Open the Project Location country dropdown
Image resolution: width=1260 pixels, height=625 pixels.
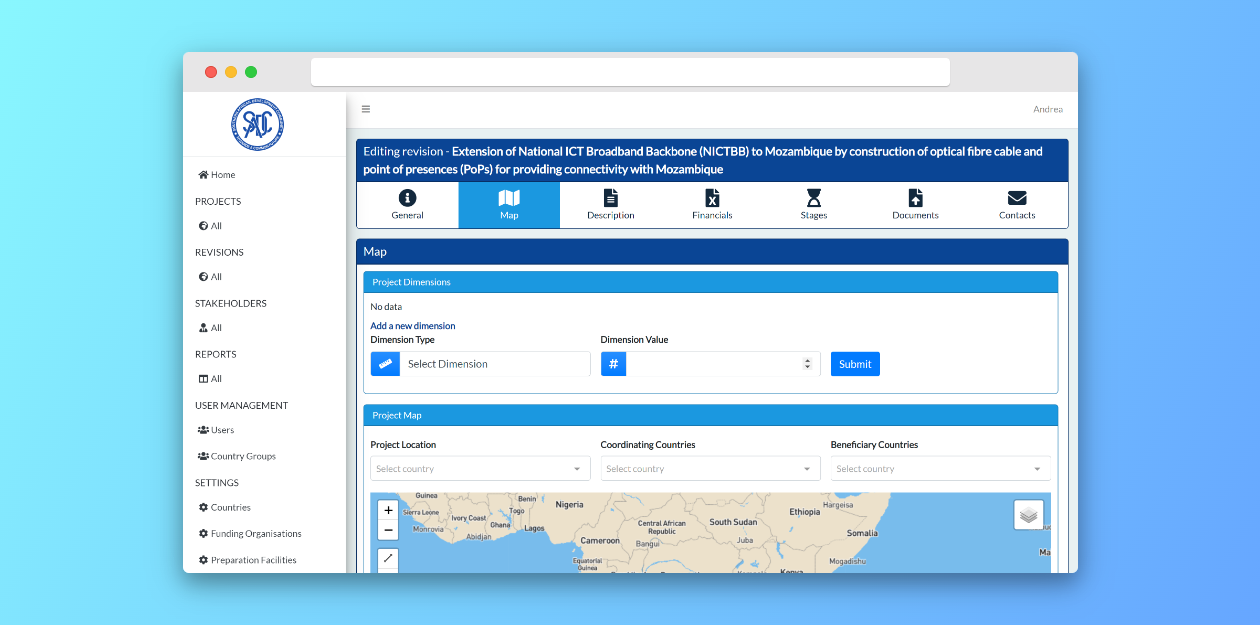click(480, 469)
